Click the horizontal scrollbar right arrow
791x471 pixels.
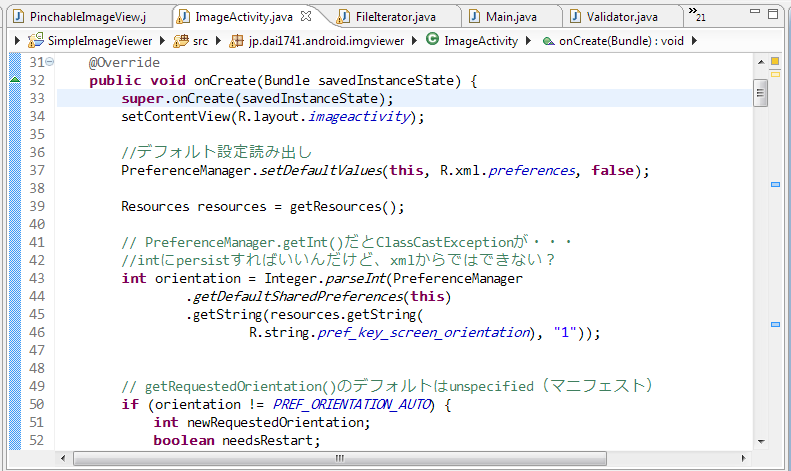point(743,458)
